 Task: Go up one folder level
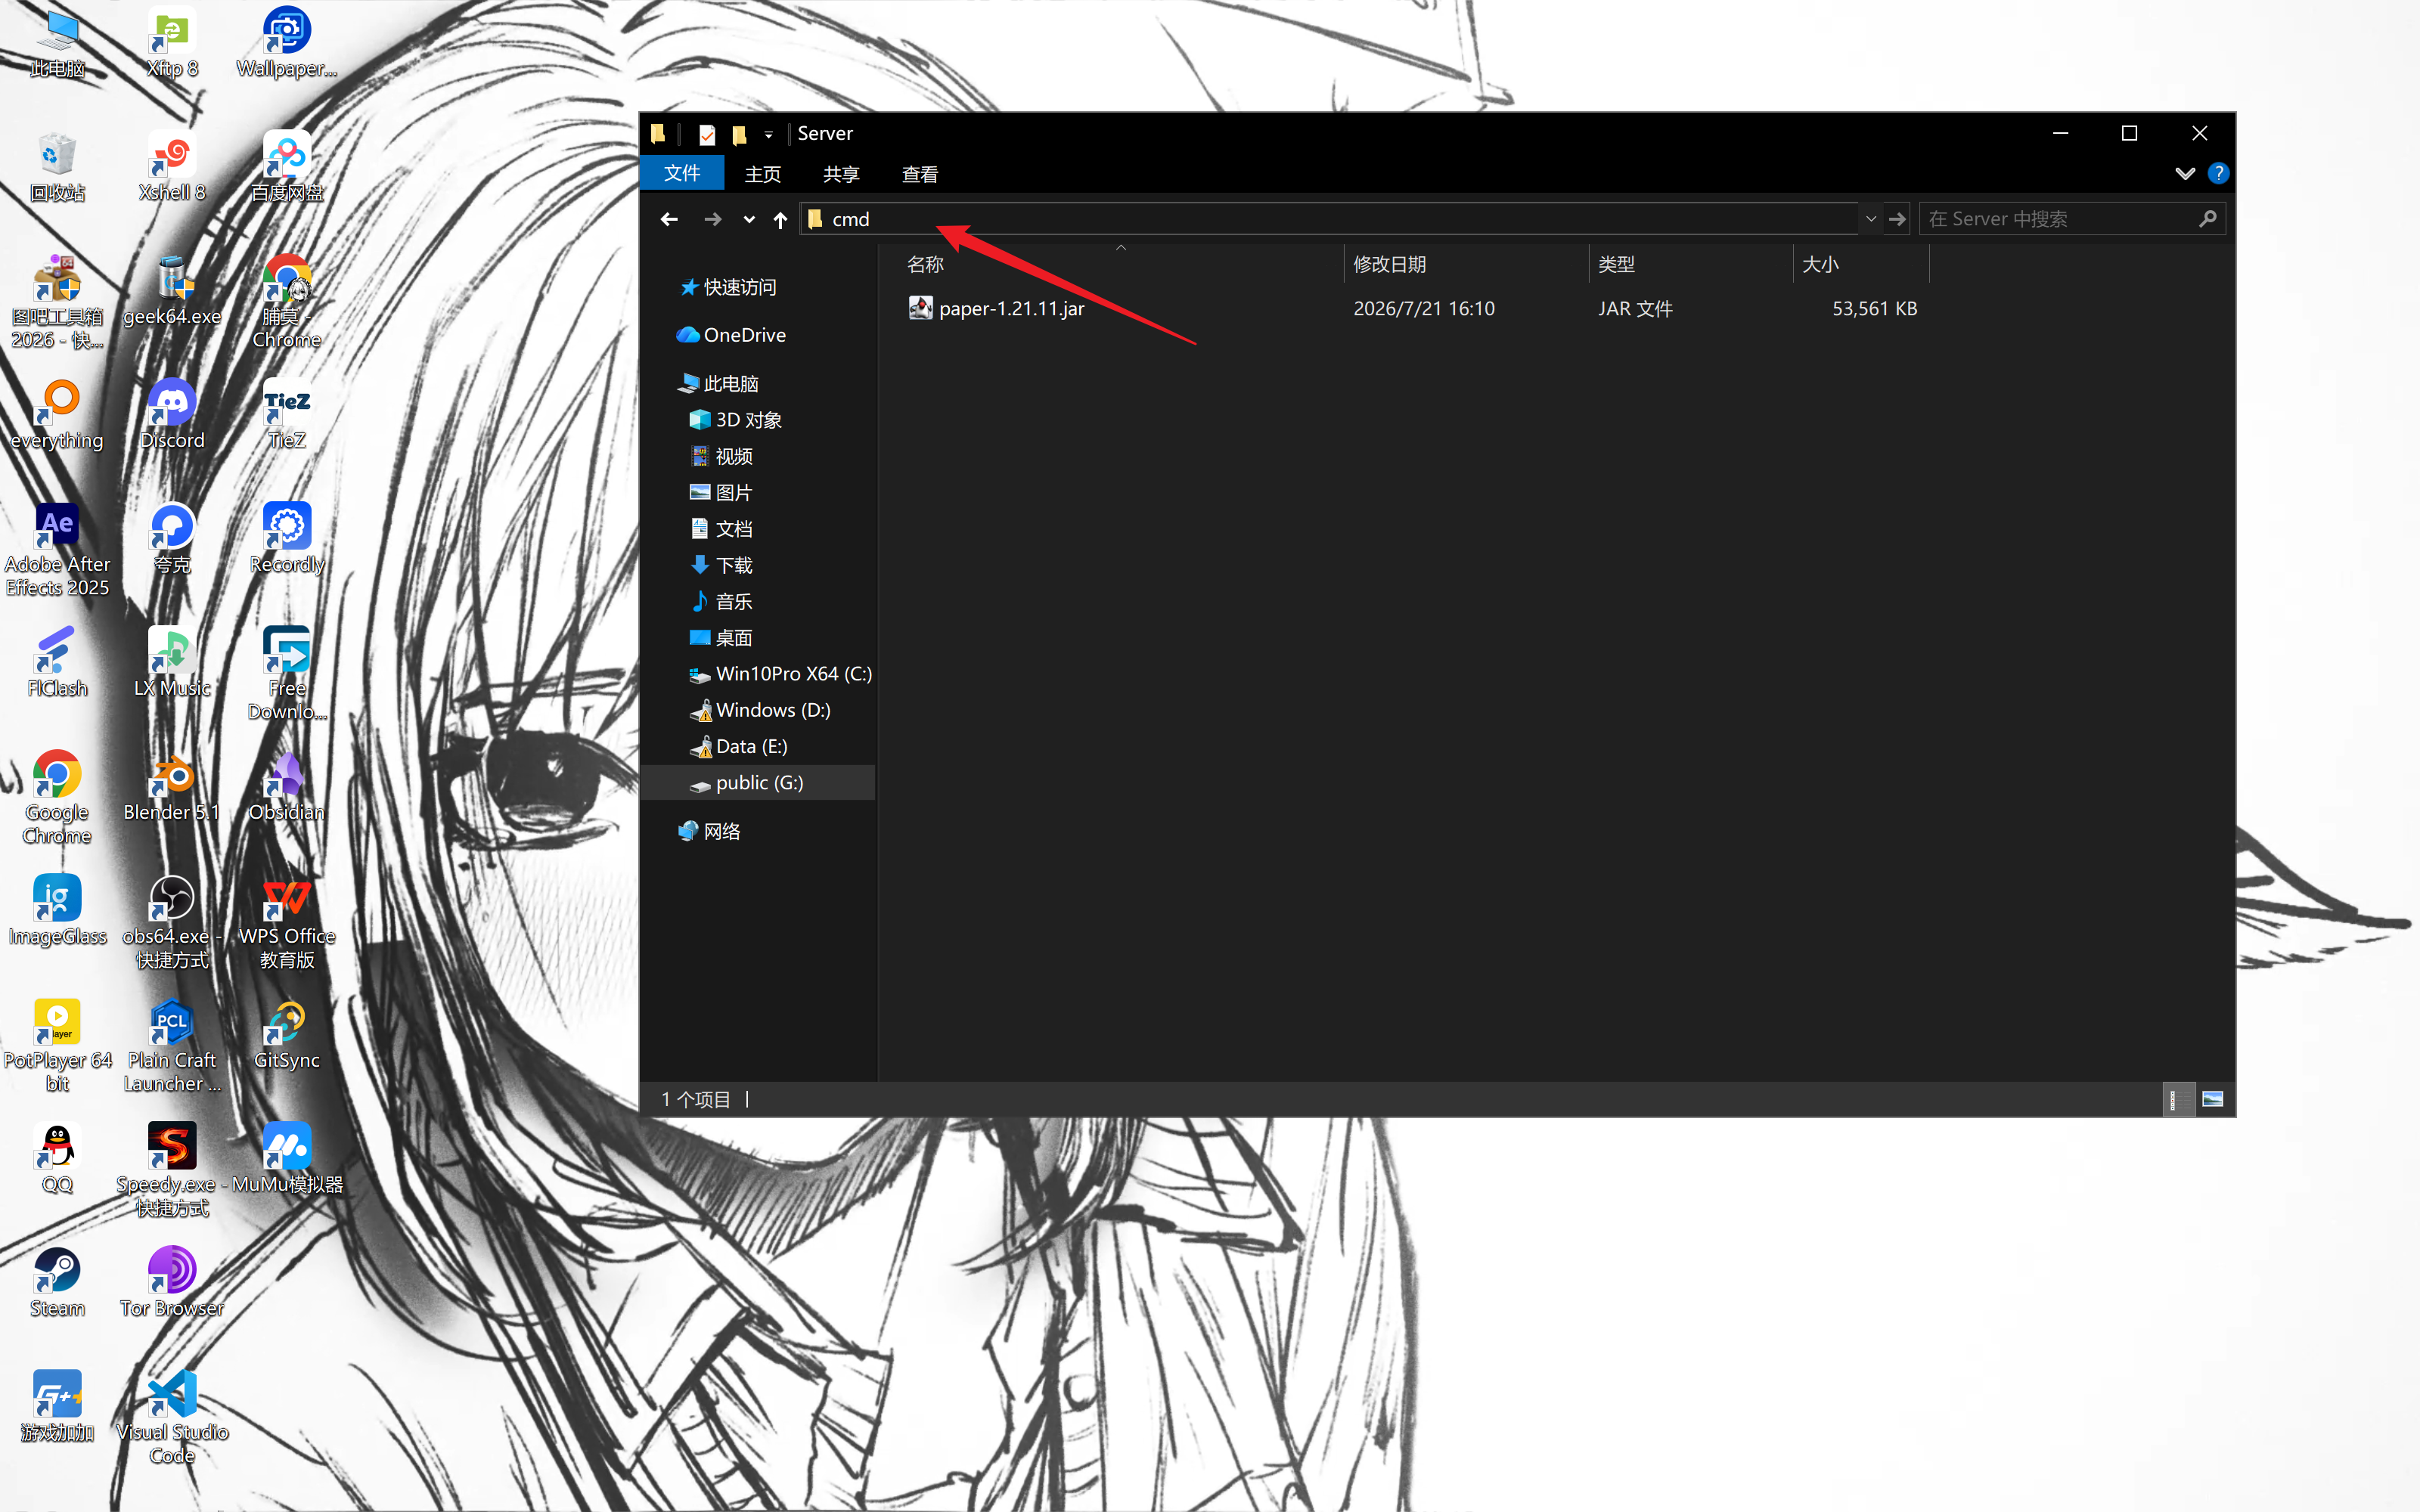click(x=780, y=219)
